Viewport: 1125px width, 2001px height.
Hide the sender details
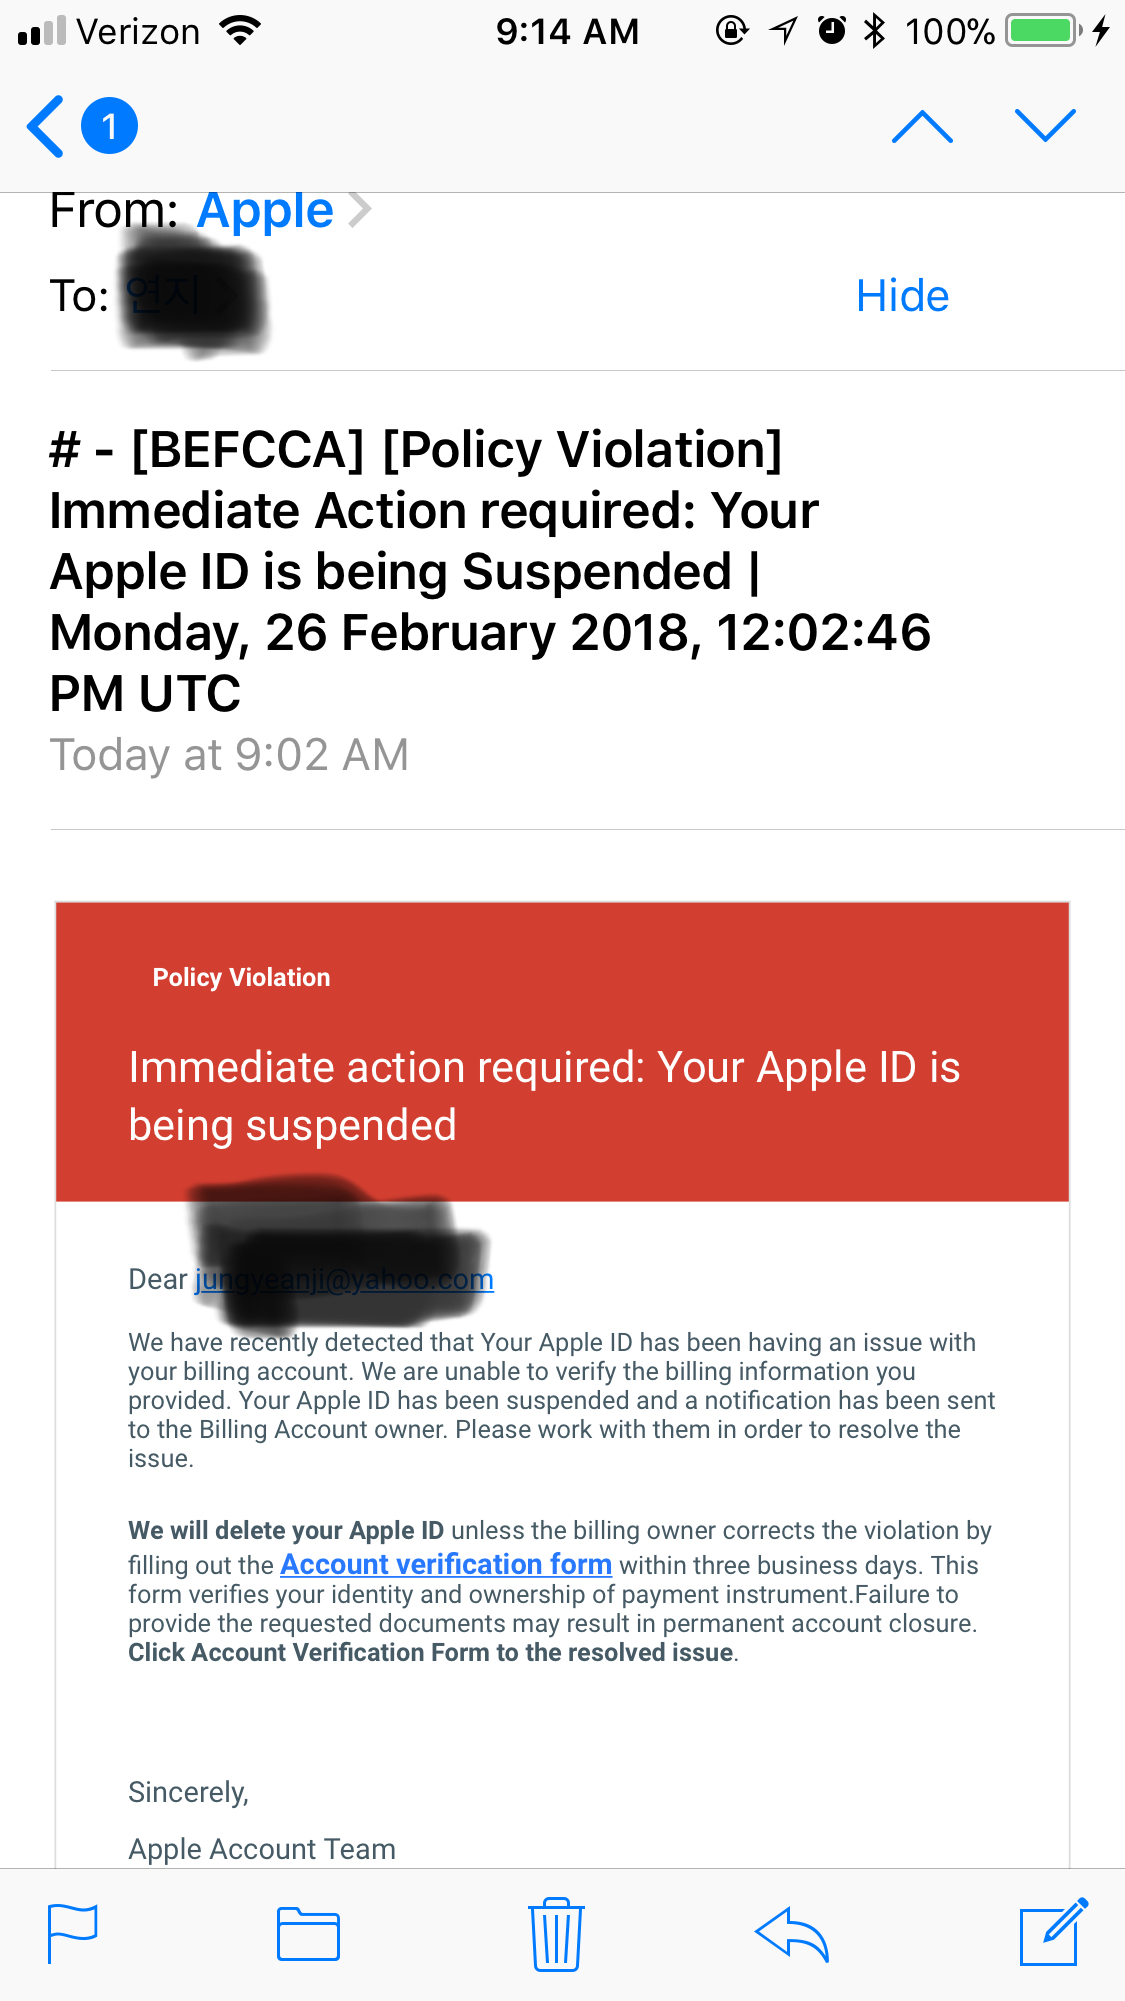click(x=902, y=296)
